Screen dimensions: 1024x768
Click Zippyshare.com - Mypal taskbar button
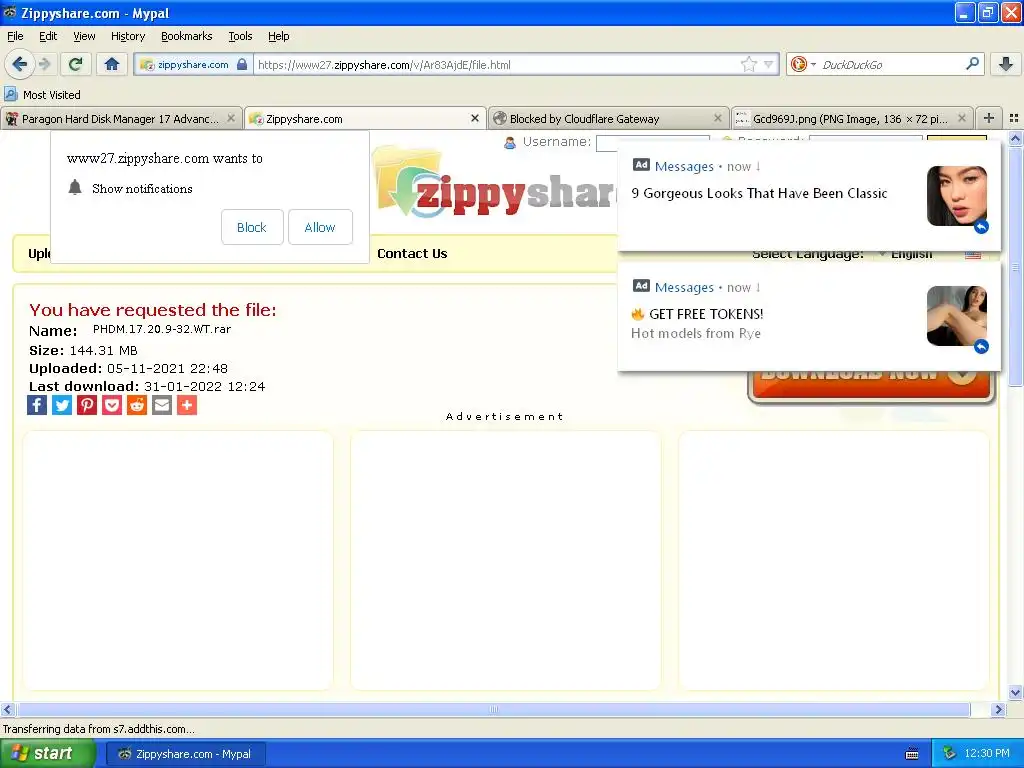tap(186, 754)
